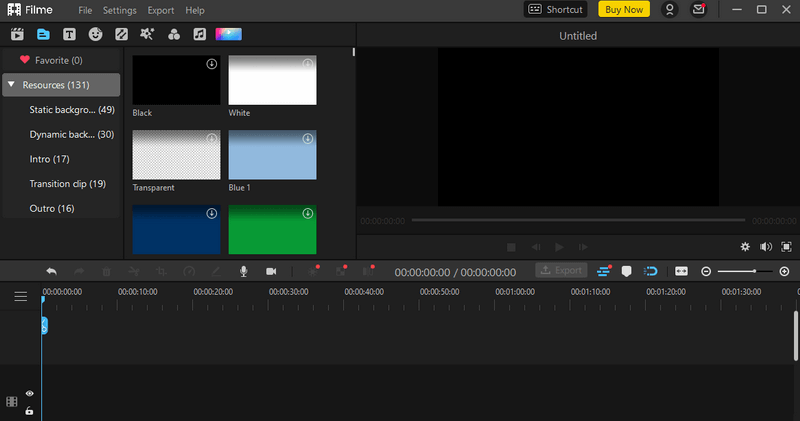Toggle the preview volume speaker icon

[766, 247]
